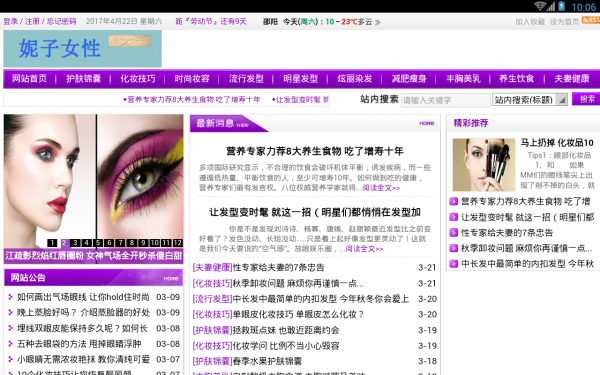Screen dimensions: 600x375
Task: Open notice 埋线双眼皮能保持多久呢
Action: click(82, 328)
